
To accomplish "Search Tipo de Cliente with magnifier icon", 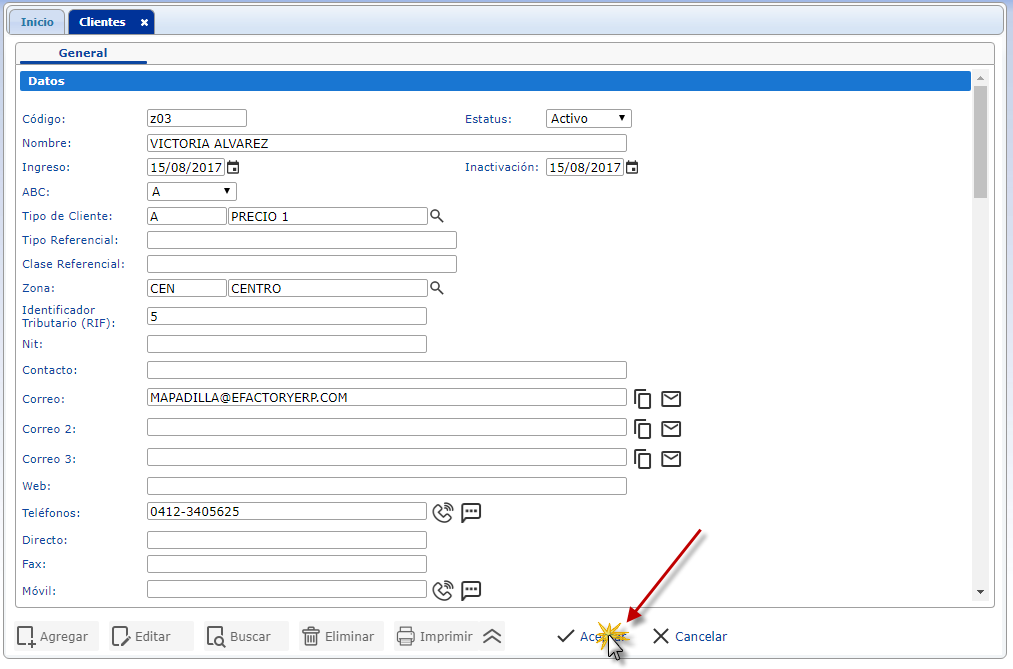I will click(437, 216).
